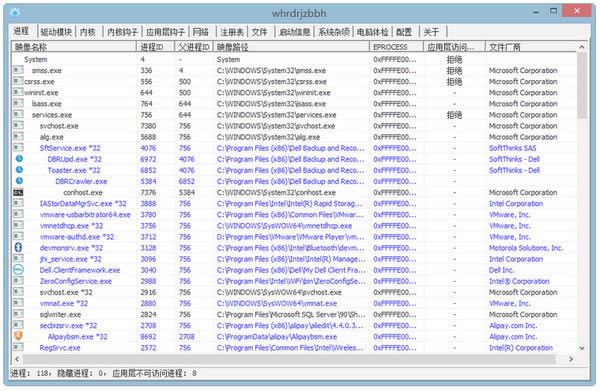Click the C:\WINDOWS\SysWOW64\vmnat.exe path
This screenshot has width=600, height=391.
tap(277, 303)
